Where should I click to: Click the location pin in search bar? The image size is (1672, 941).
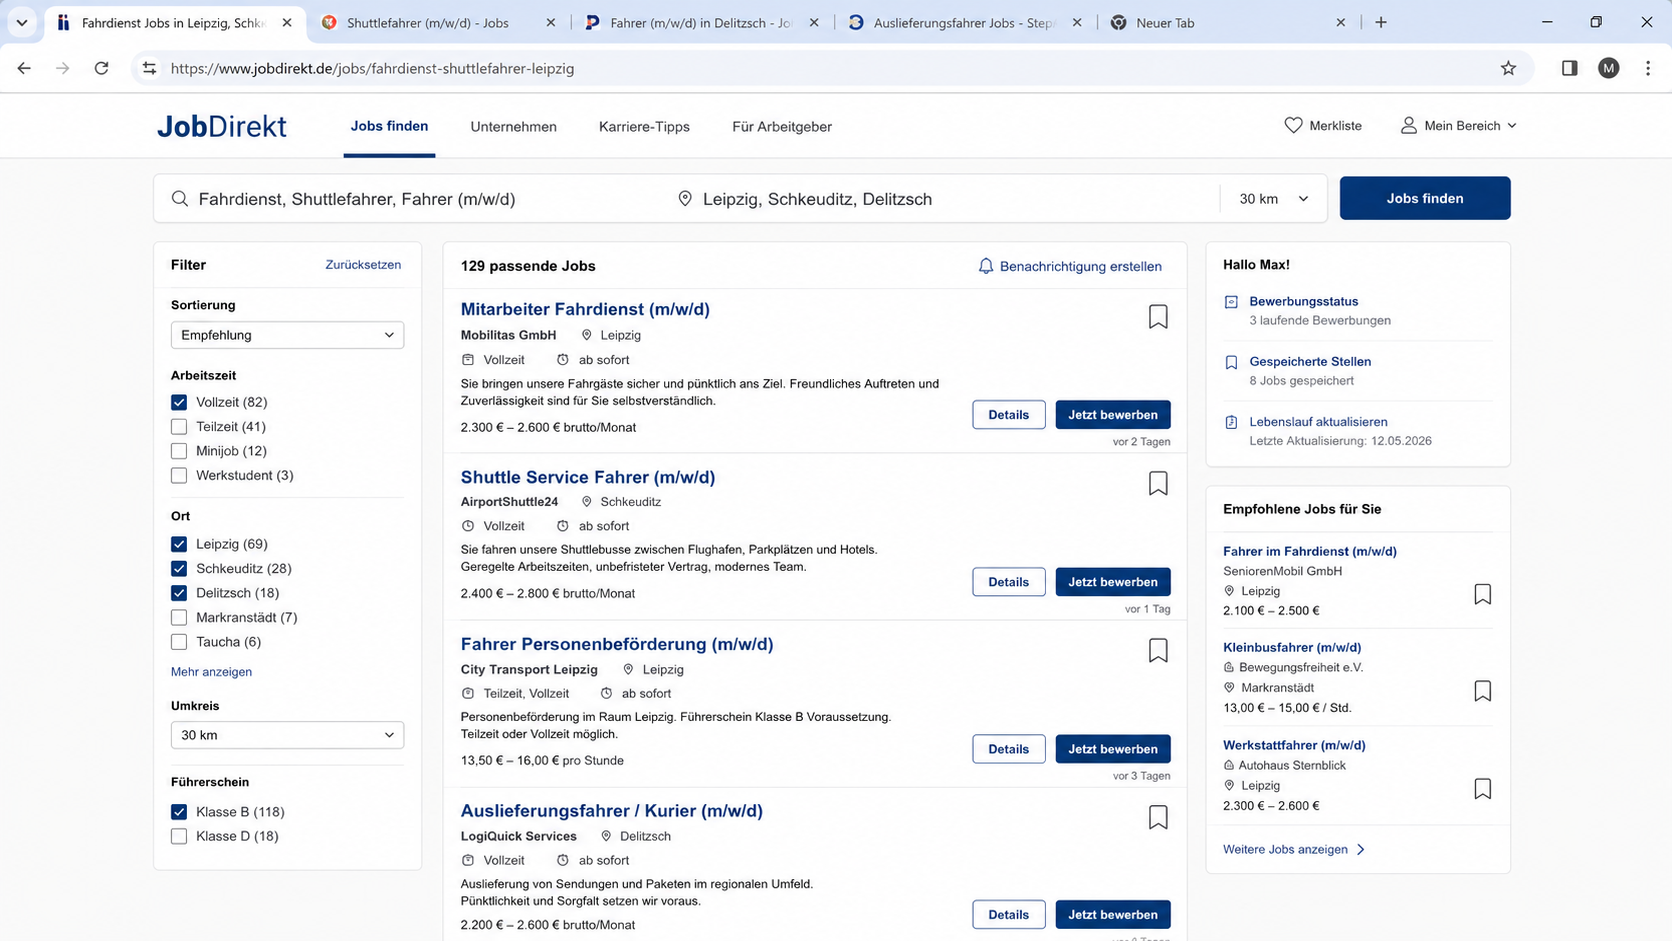point(685,199)
